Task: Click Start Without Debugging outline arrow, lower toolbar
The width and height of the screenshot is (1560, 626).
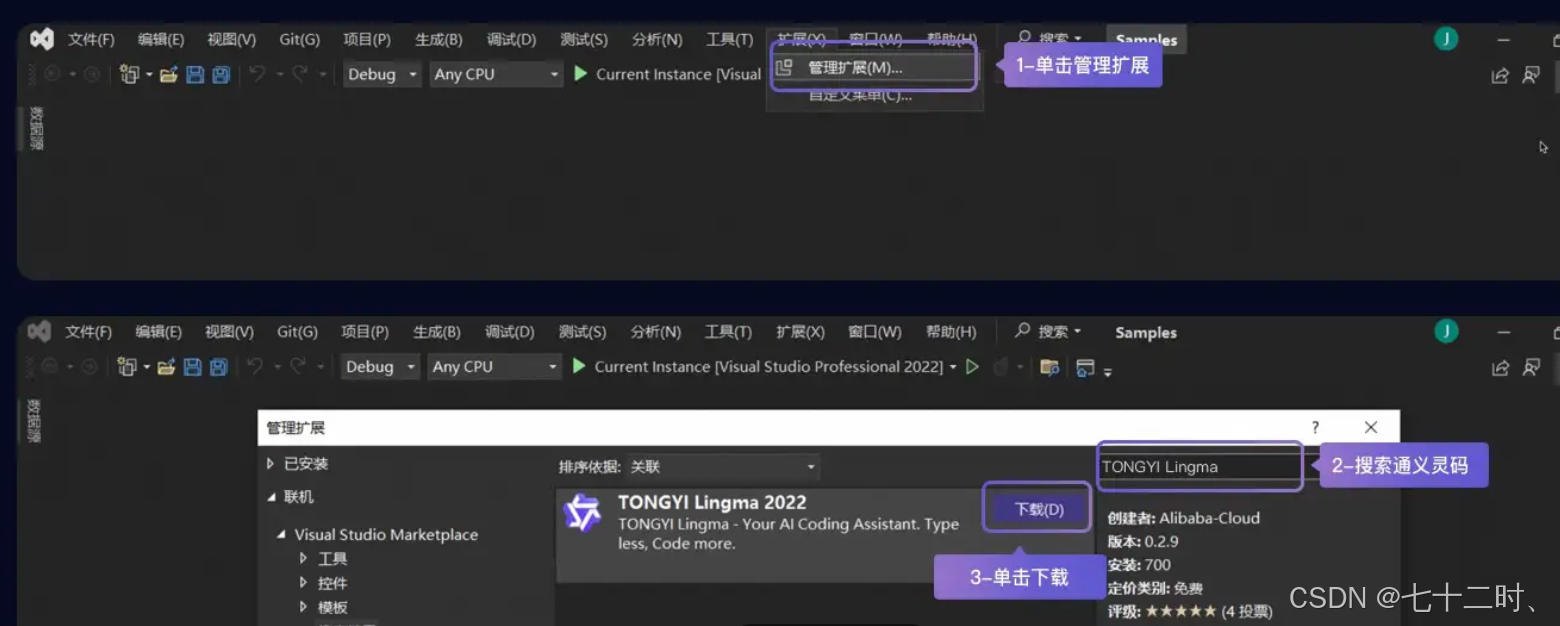Action: (972, 367)
